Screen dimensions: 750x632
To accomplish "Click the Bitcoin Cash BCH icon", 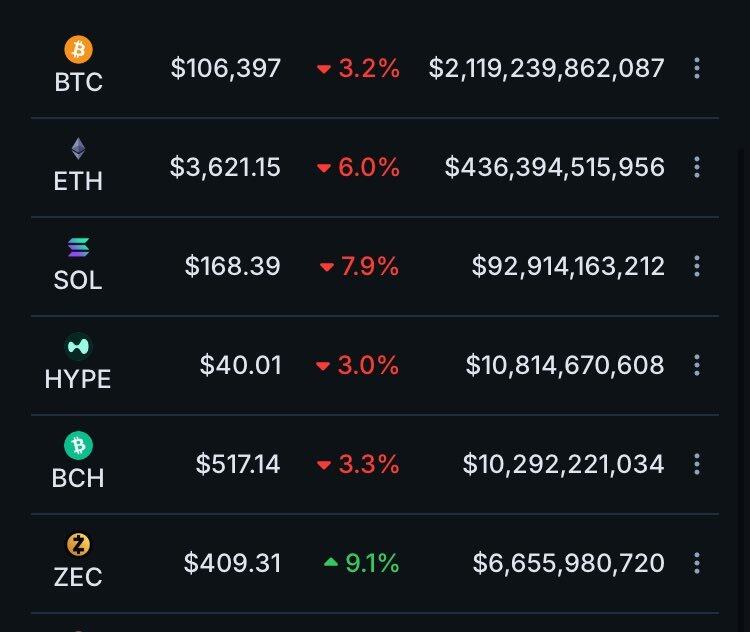I will pyautogui.click(x=78, y=445).
